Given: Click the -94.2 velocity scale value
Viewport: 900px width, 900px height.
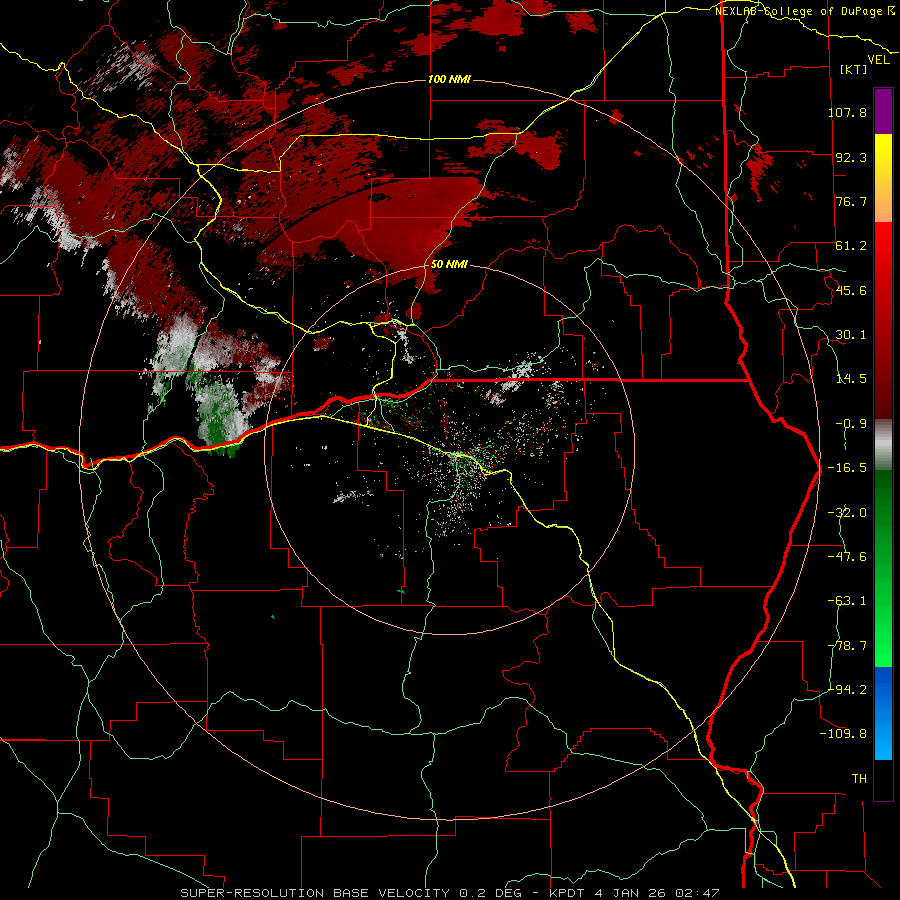Looking at the screenshot, I should (847, 689).
